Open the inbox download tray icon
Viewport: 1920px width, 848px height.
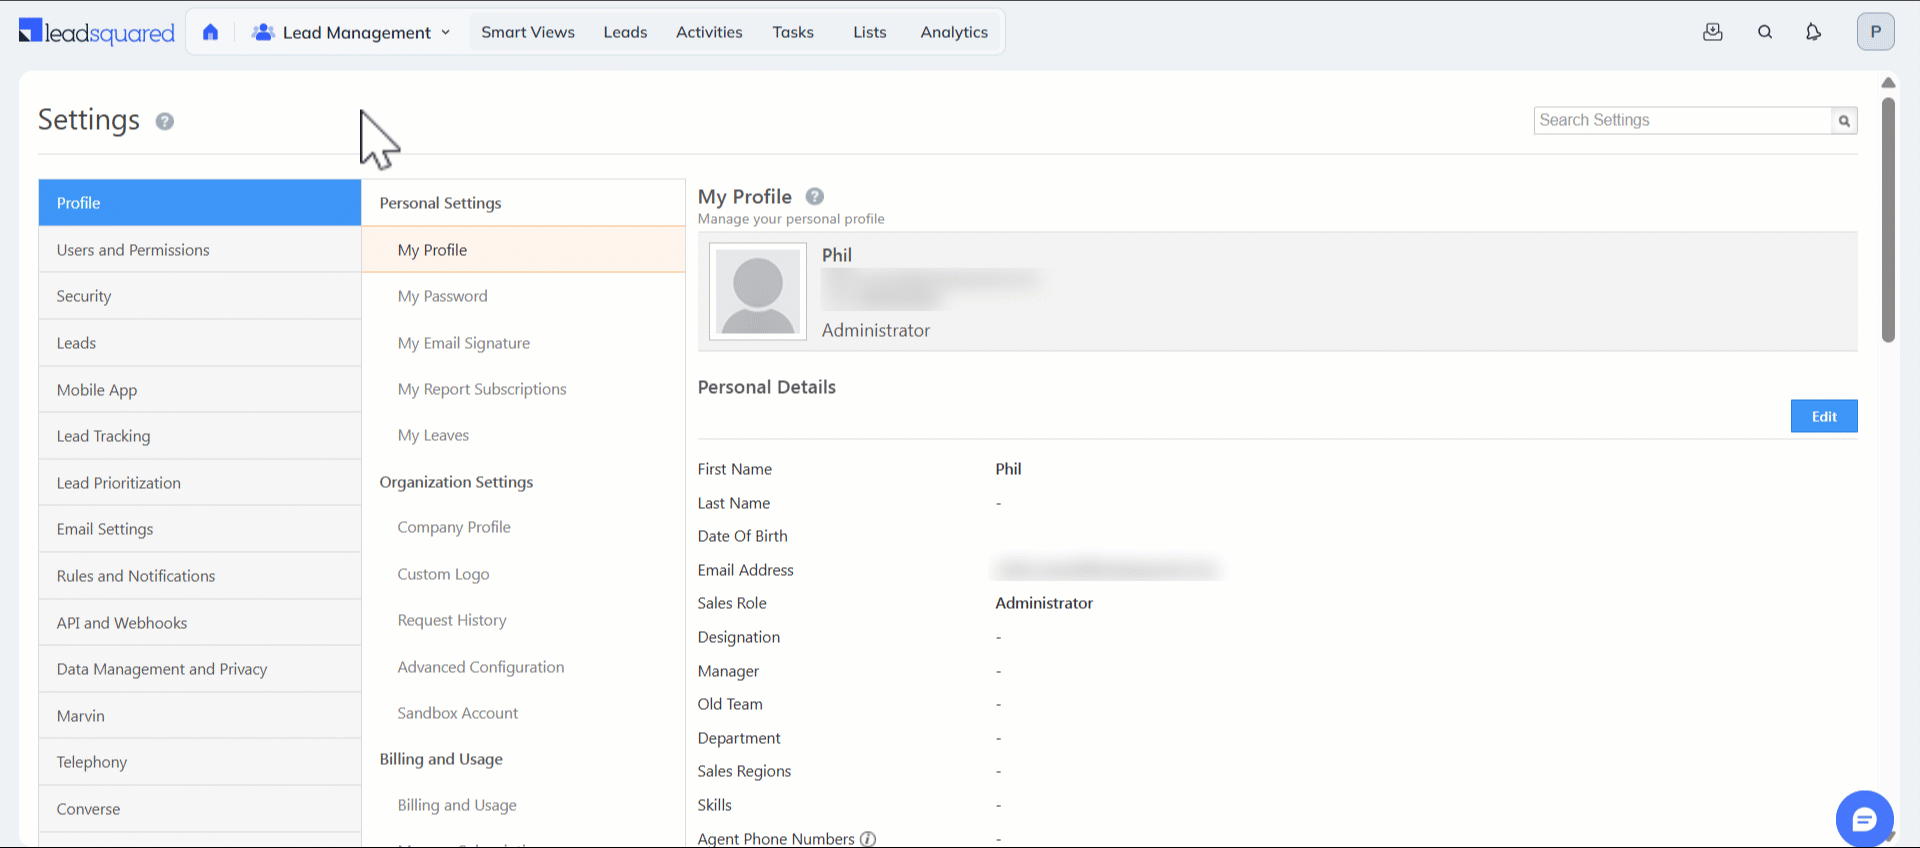1713,32
